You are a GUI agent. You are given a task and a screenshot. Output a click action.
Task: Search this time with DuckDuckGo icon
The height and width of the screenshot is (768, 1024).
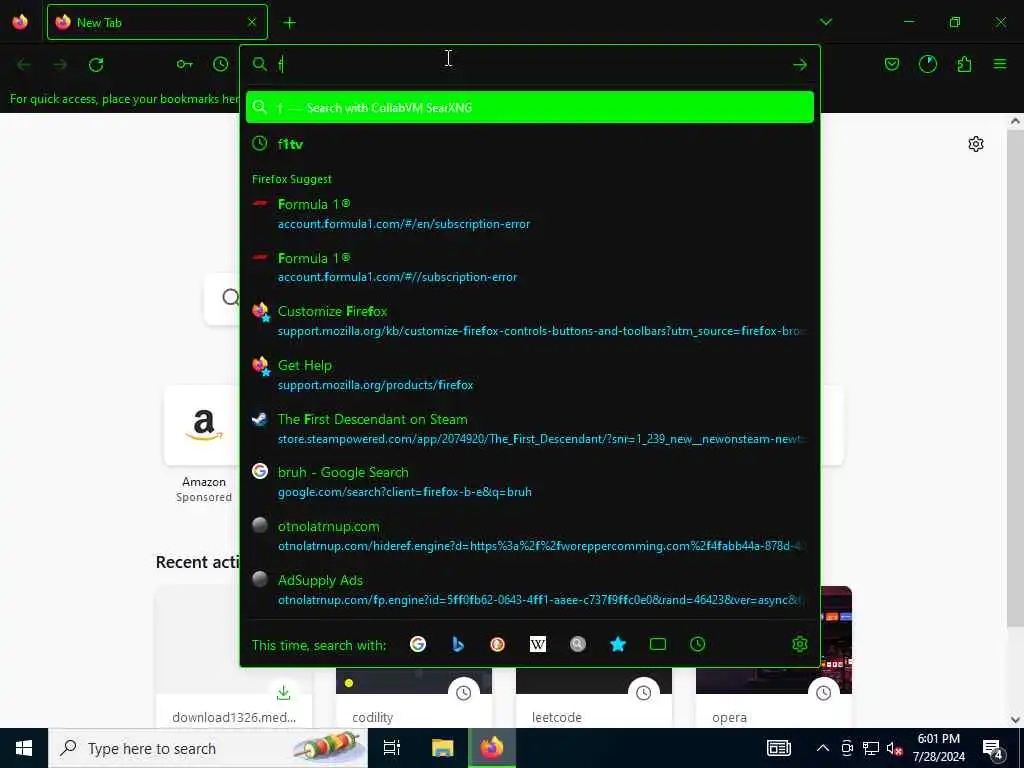498,645
